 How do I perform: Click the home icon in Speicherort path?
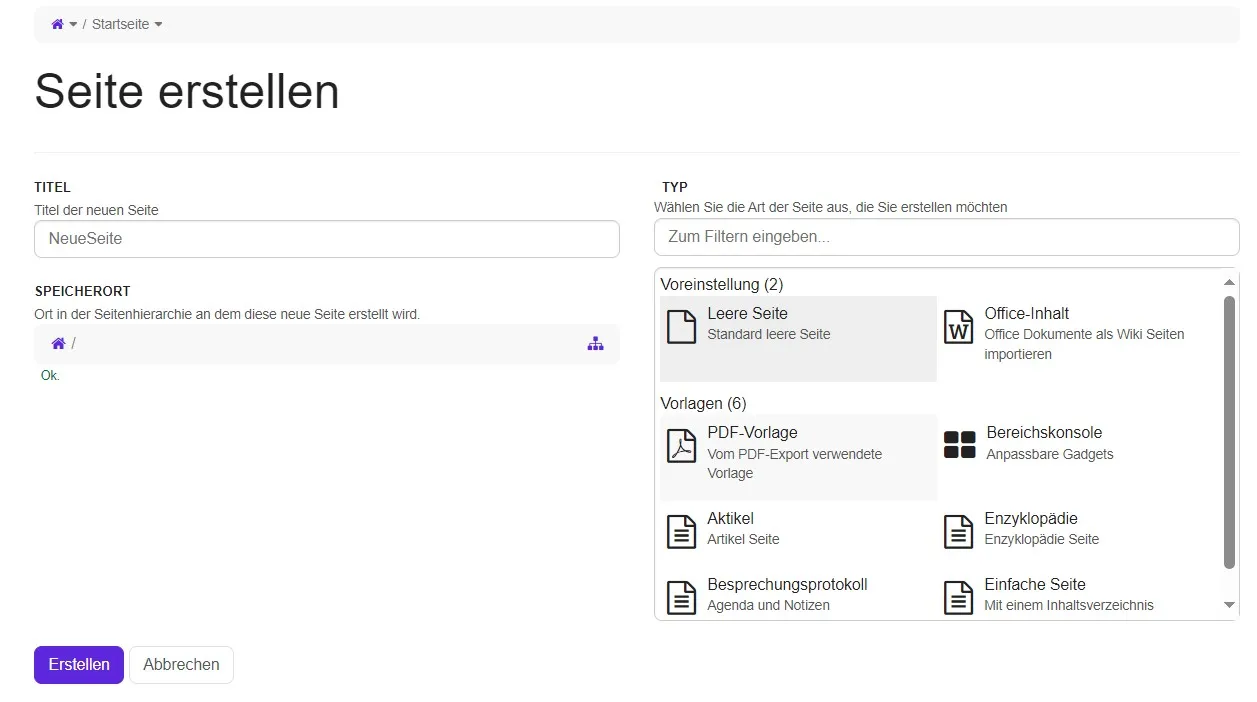pos(58,344)
